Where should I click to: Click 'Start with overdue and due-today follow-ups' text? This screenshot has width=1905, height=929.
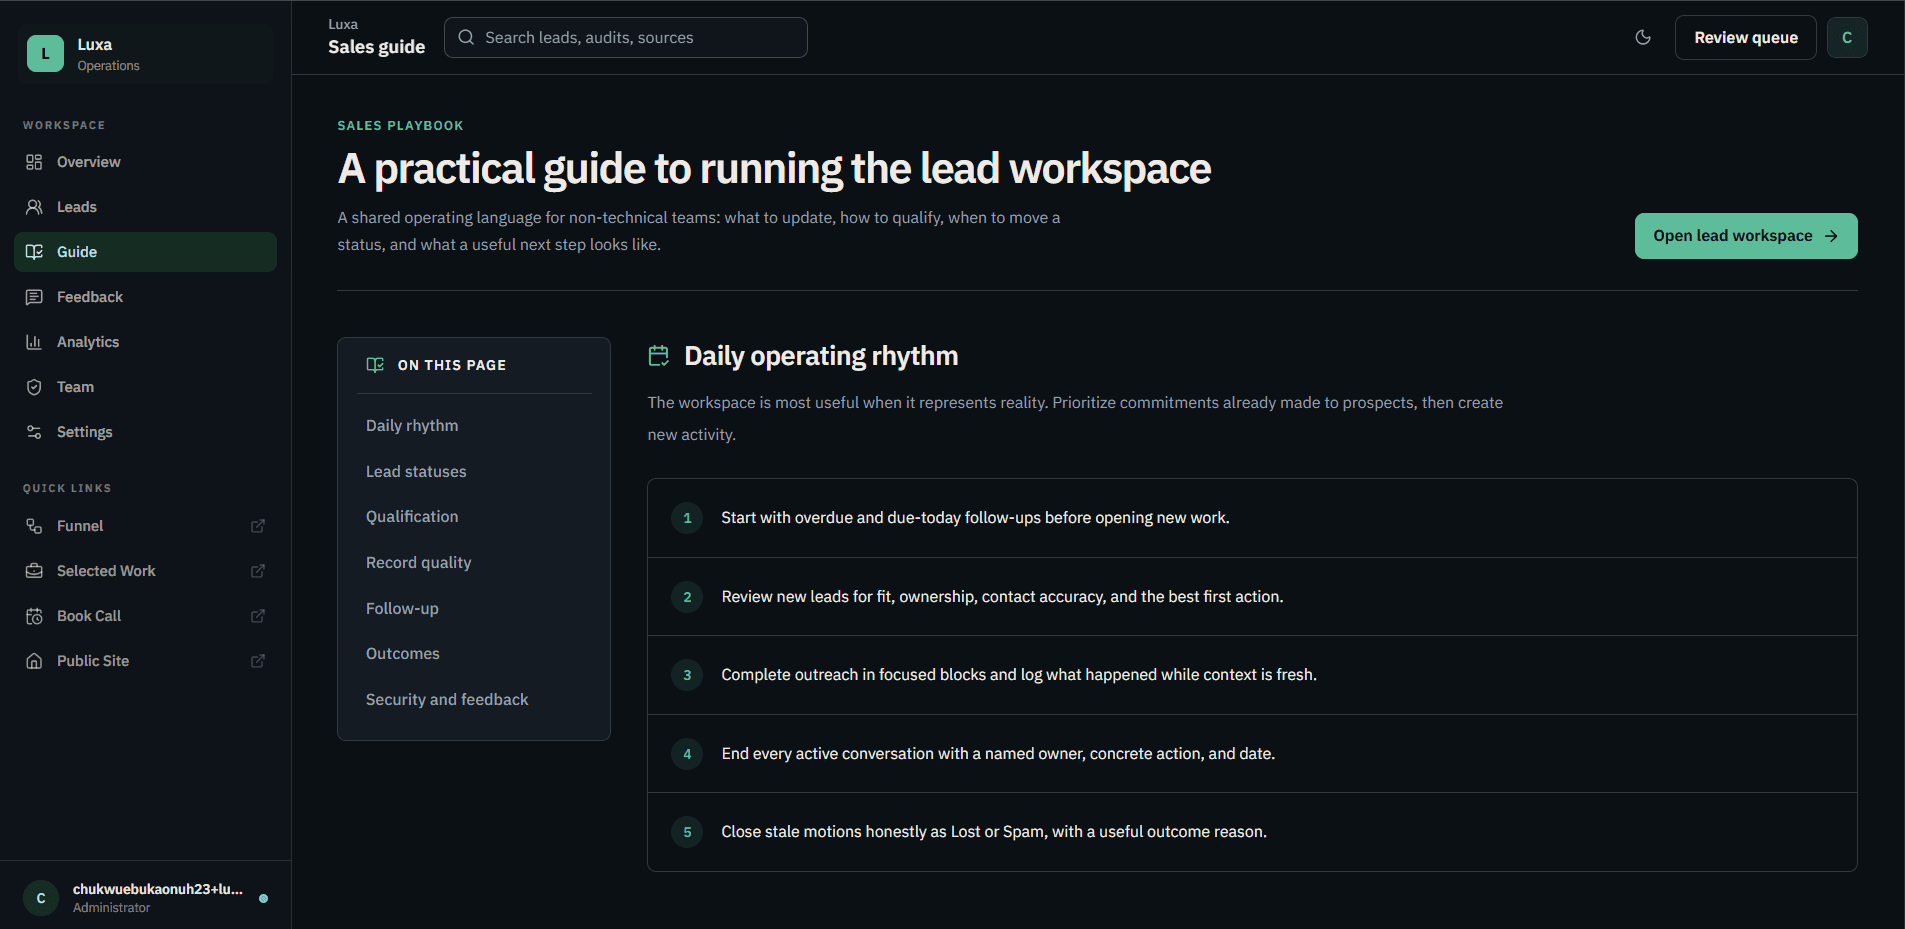pos(975,518)
